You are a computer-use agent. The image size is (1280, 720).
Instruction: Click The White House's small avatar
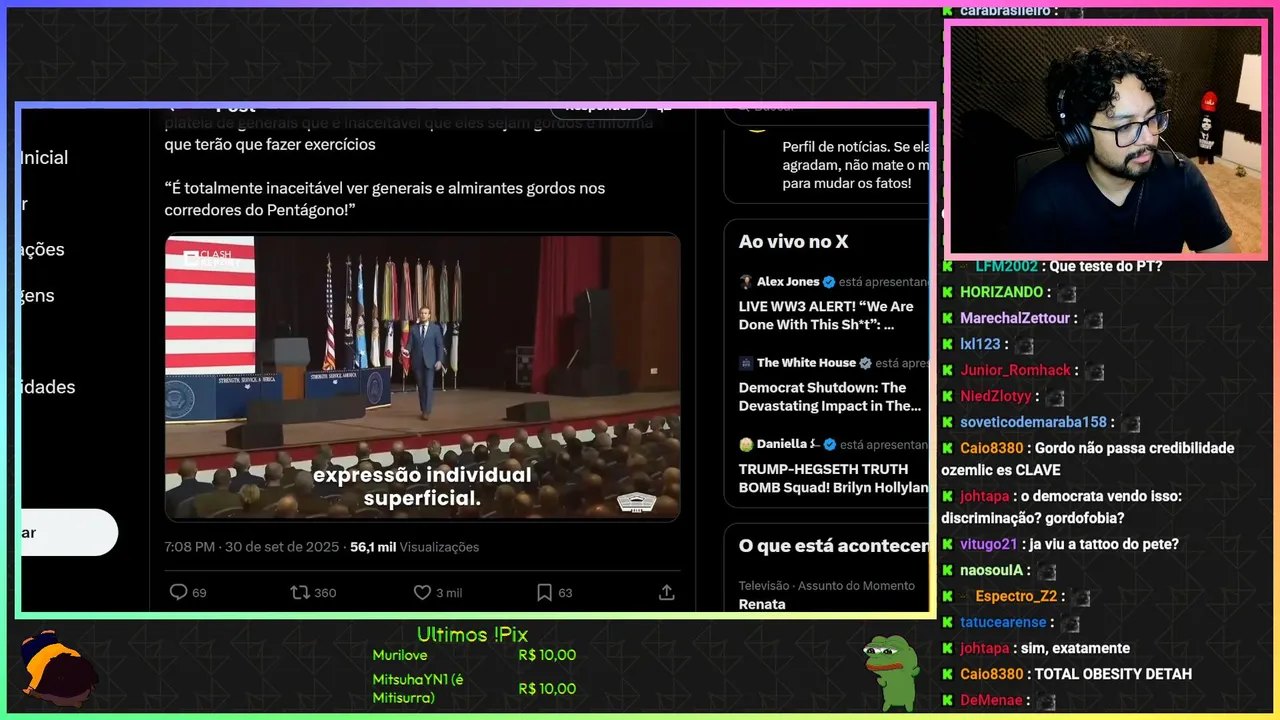click(746, 363)
